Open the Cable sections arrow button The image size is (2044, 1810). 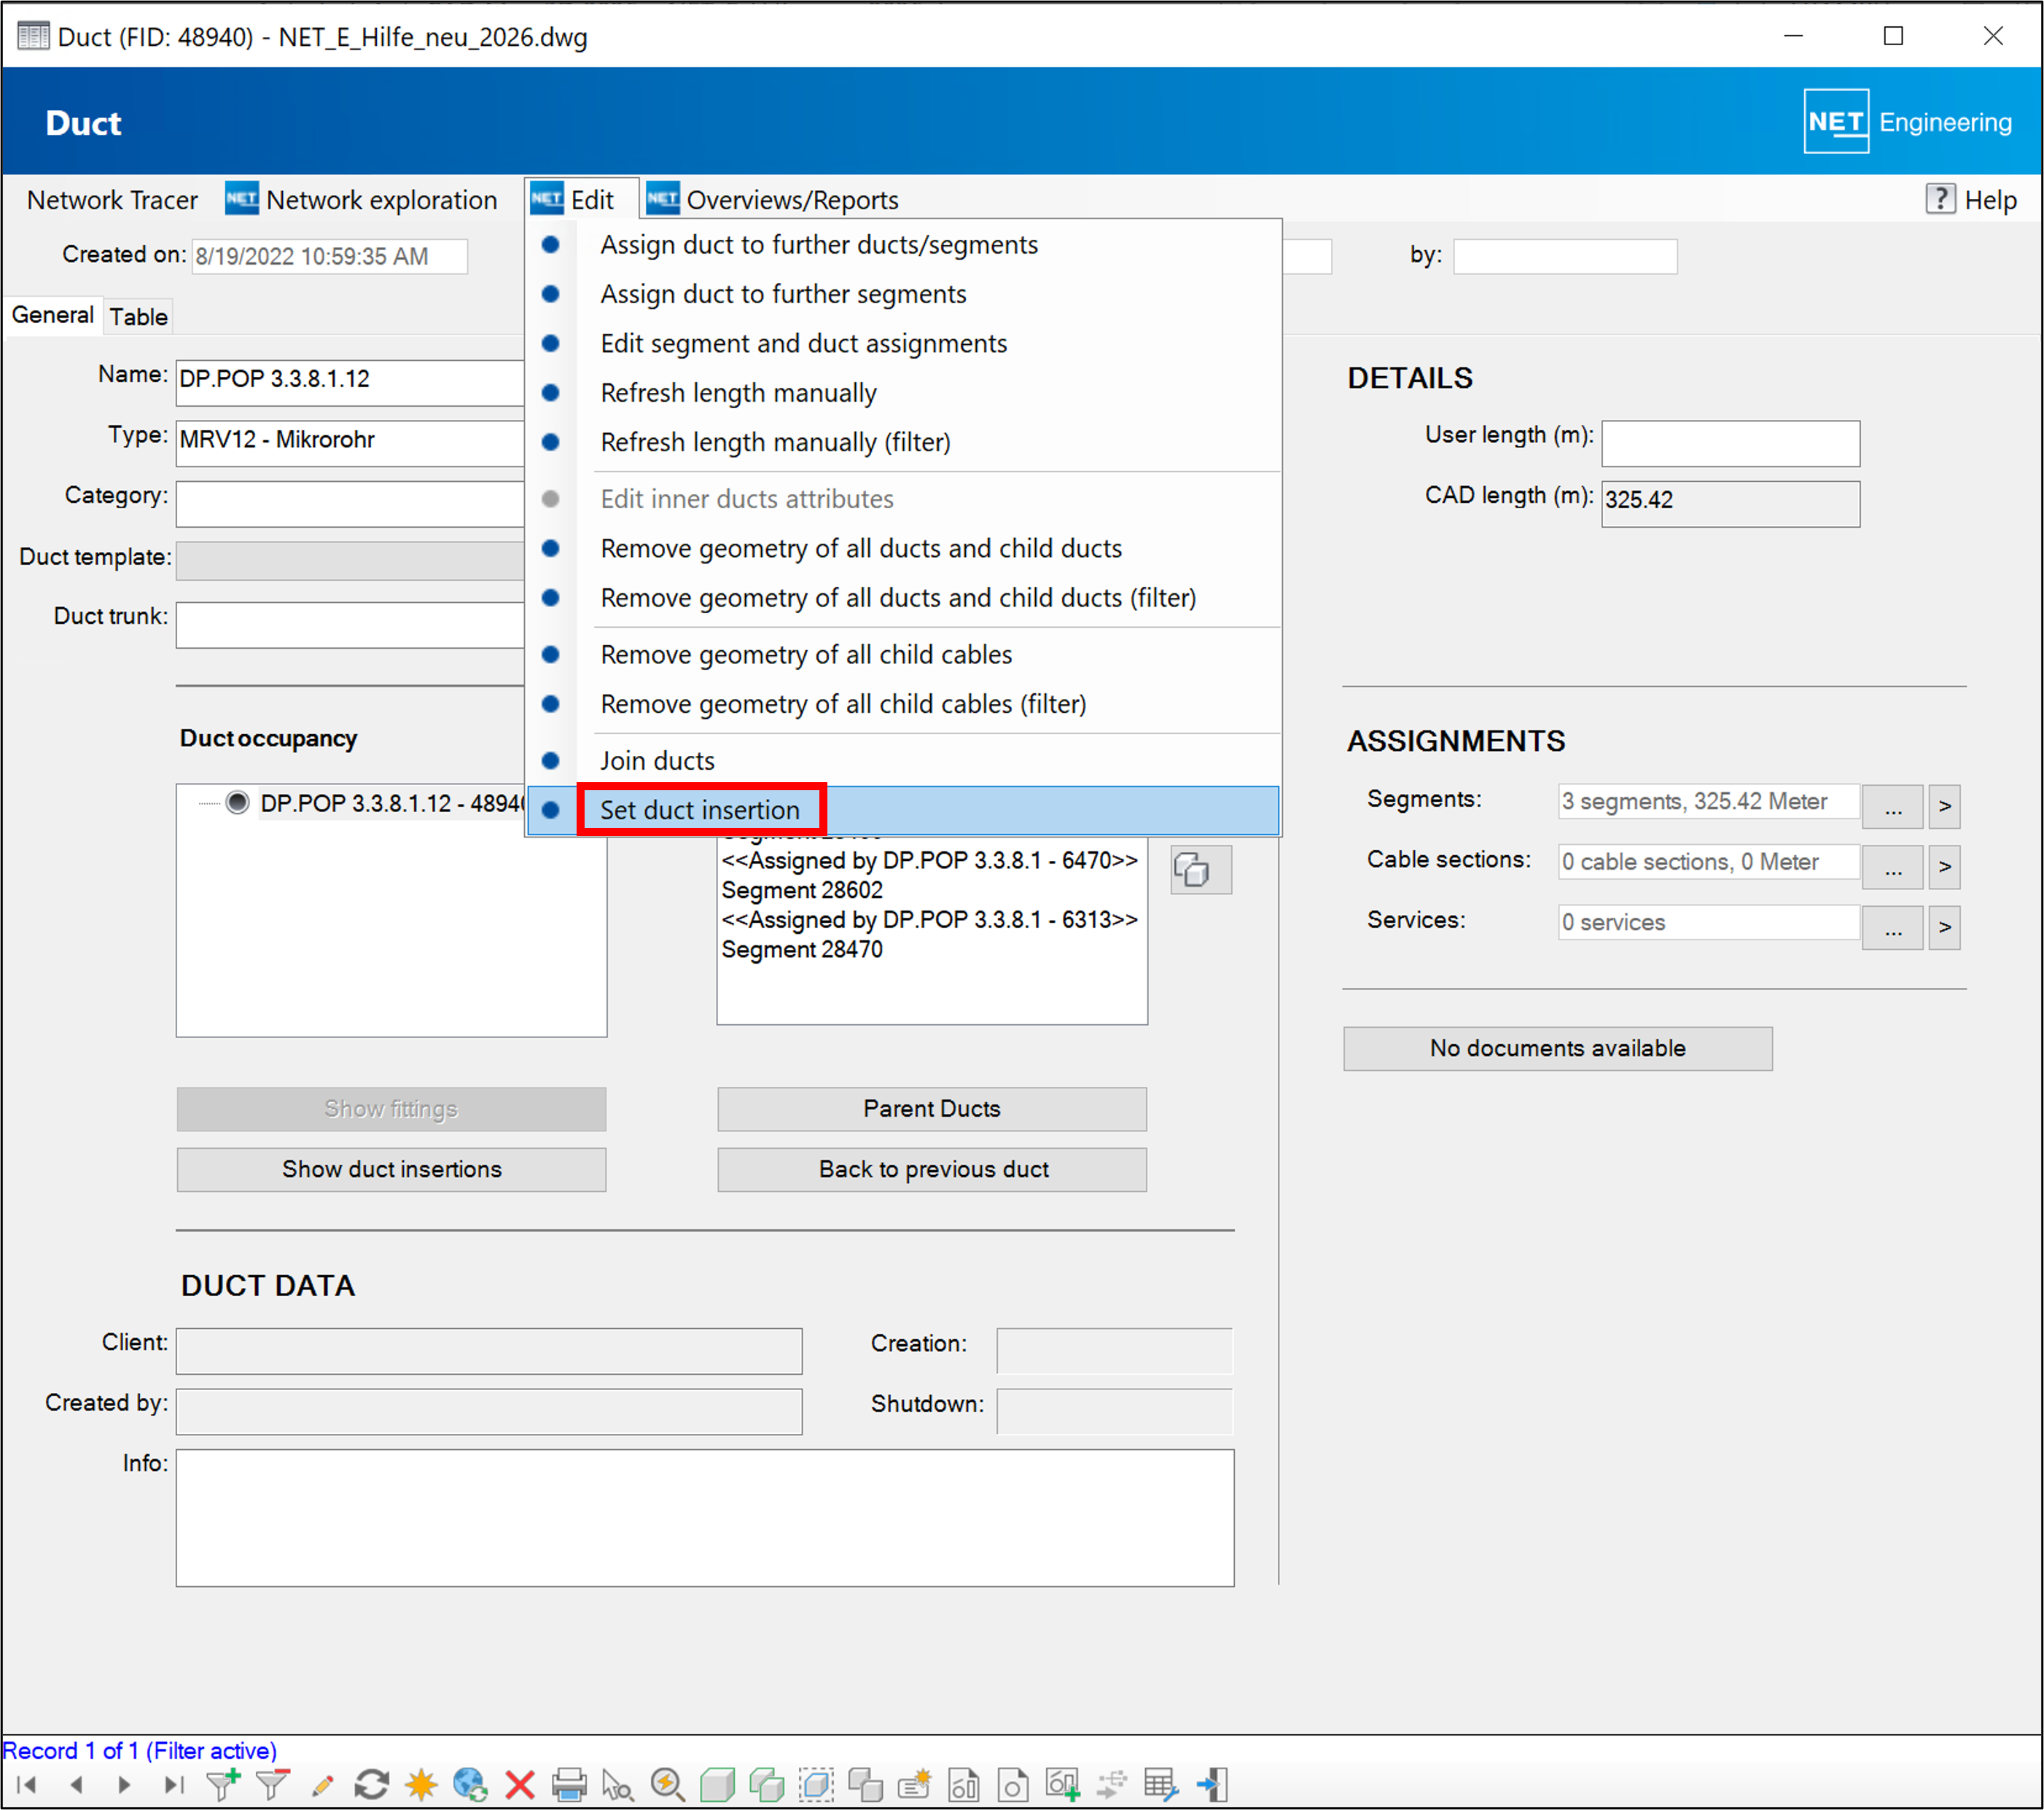point(1944,867)
